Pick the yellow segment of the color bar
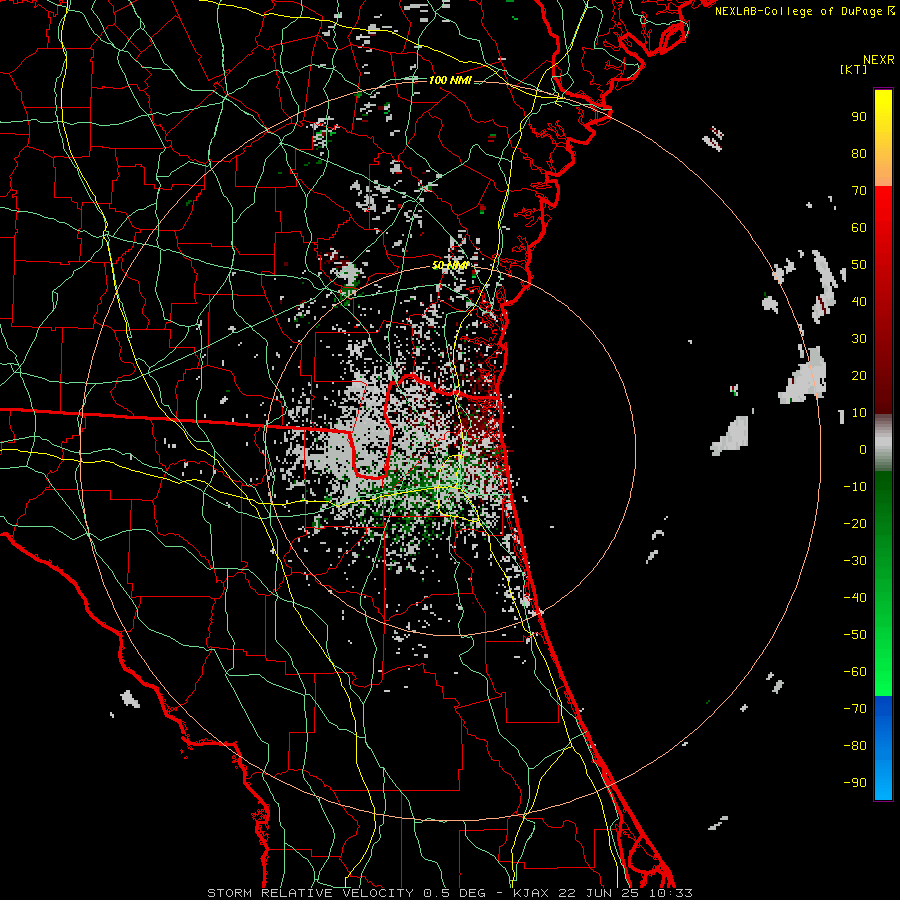This screenshot has height=900, width=900. click(x=883, y=138)
